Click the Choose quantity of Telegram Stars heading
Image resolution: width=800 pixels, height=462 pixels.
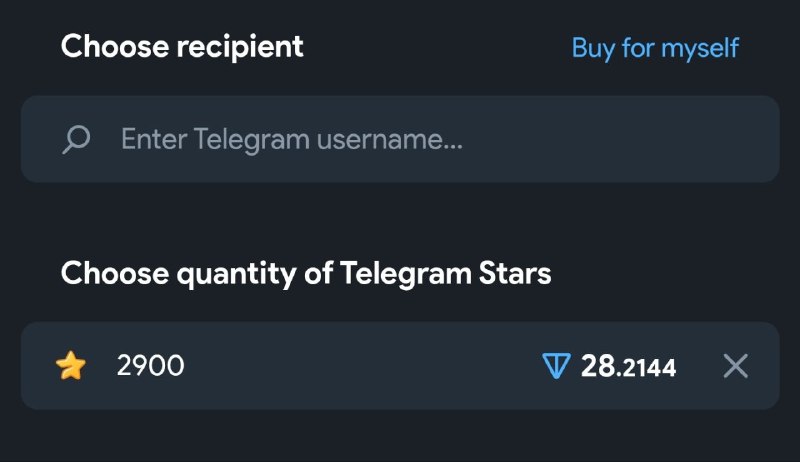pyautogui.click(x=306, y=273)
